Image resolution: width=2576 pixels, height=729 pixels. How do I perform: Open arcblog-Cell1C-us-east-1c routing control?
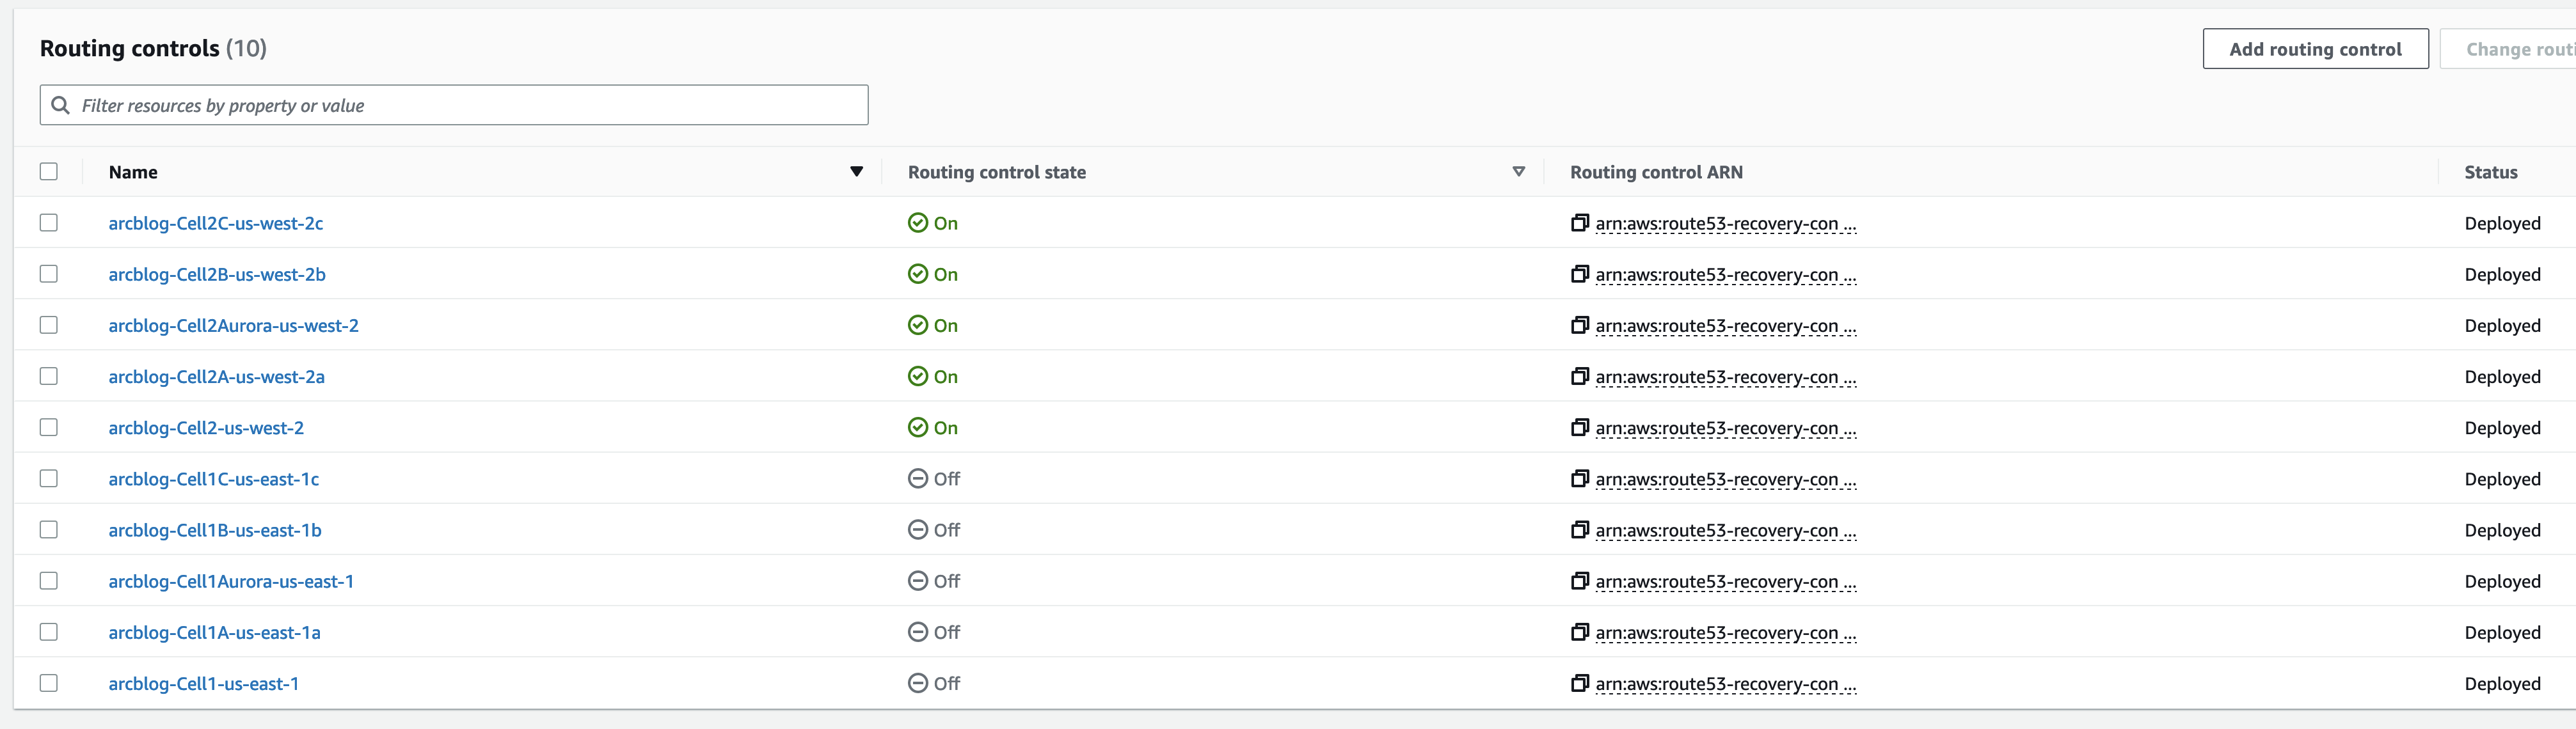(214, 479)
